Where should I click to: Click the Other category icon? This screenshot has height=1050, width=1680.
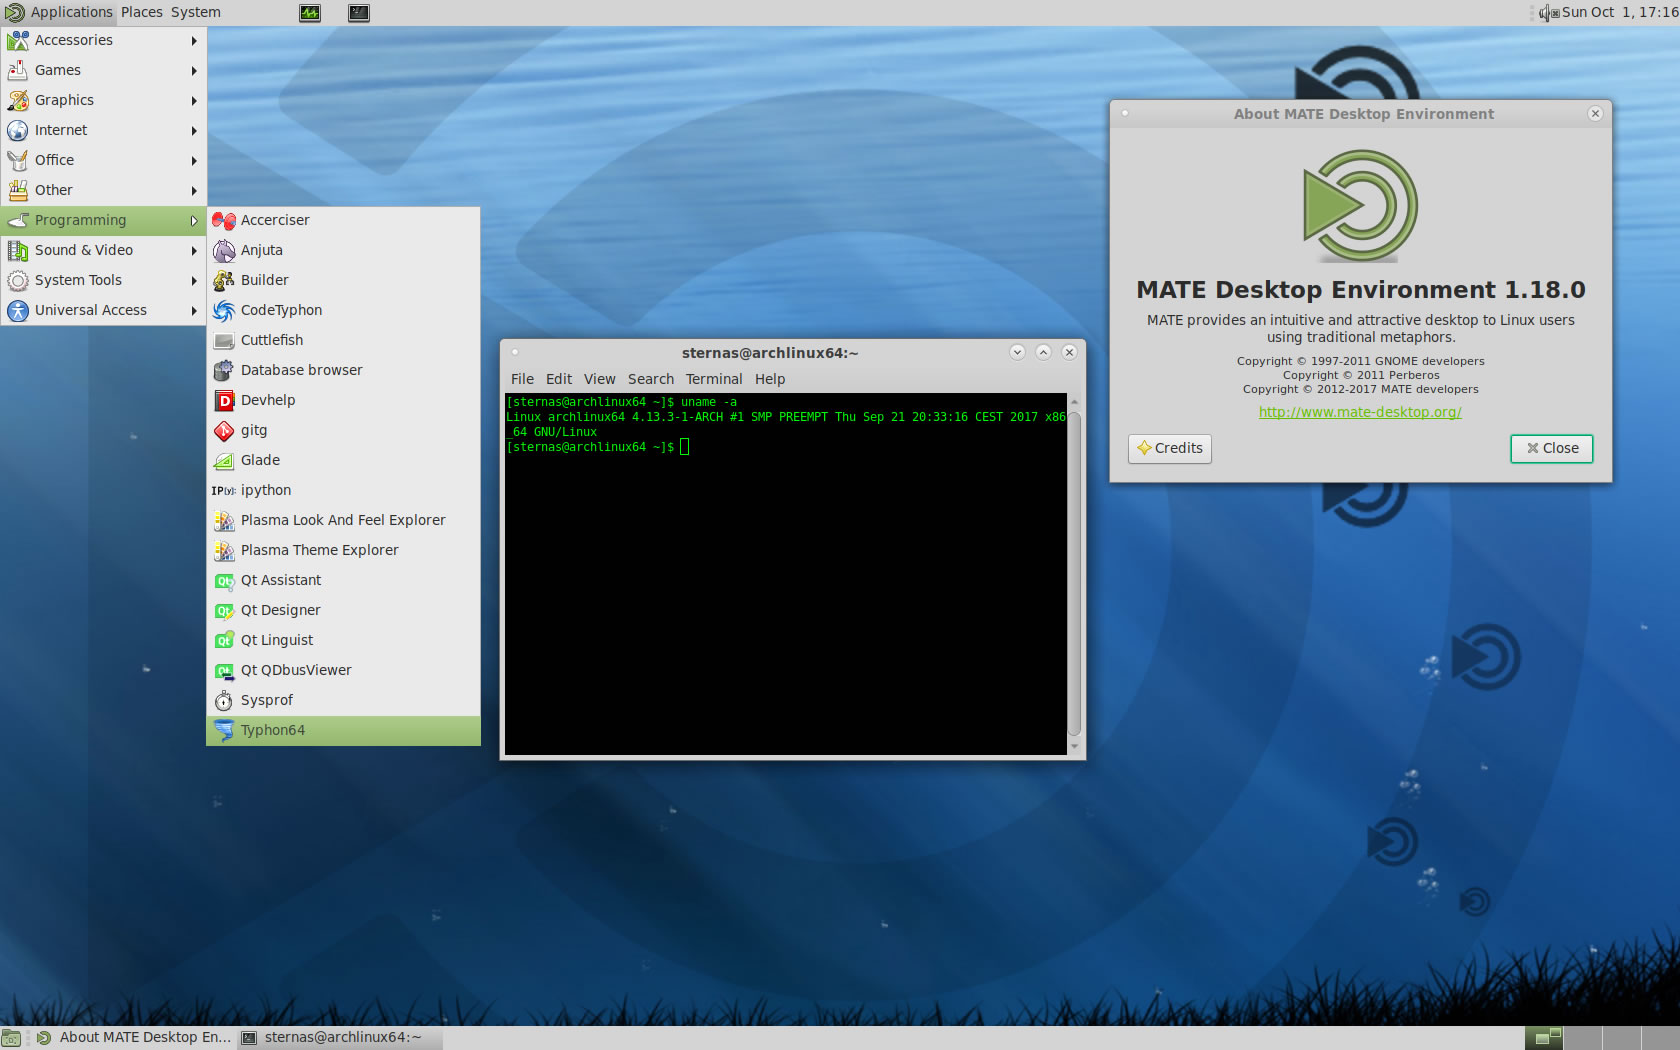(x=18, y=190)
